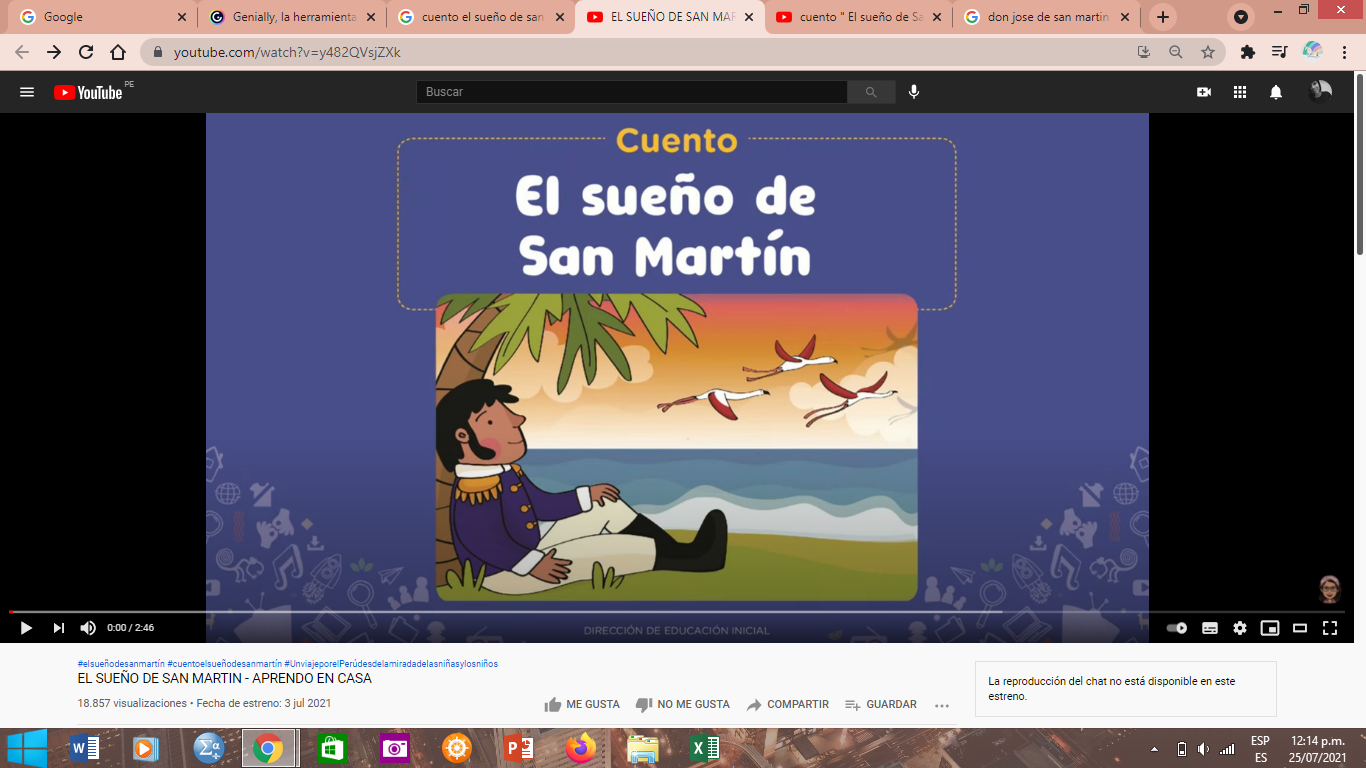Enter theater mode
Viewport: 1366px width, 768px height.
[x=1301, y=628]
